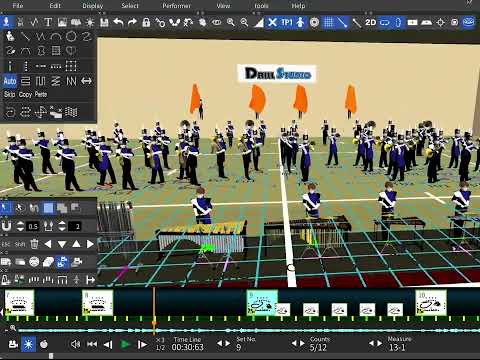Click the Shift button
The image size is (480, 360).
20,244
